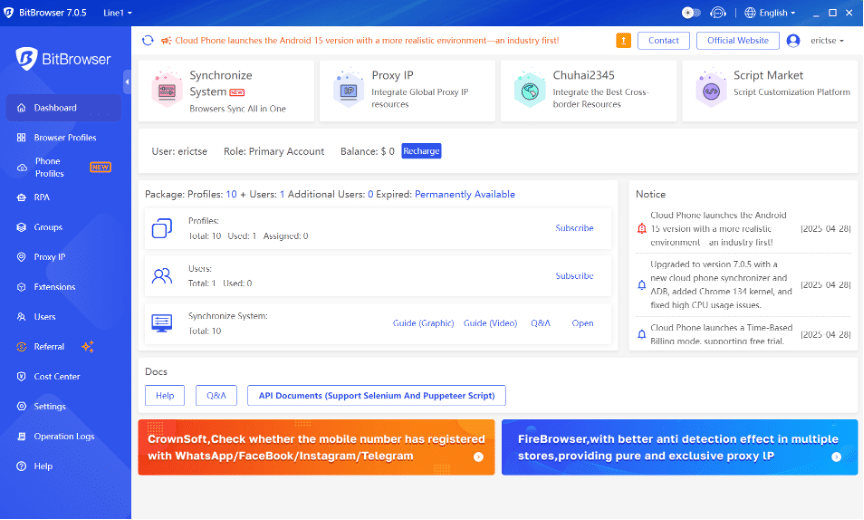The height and width of the screenshot is (520, 864).
Task: Click the arrow on the FireBrowser banner
Action: [836, 457]
